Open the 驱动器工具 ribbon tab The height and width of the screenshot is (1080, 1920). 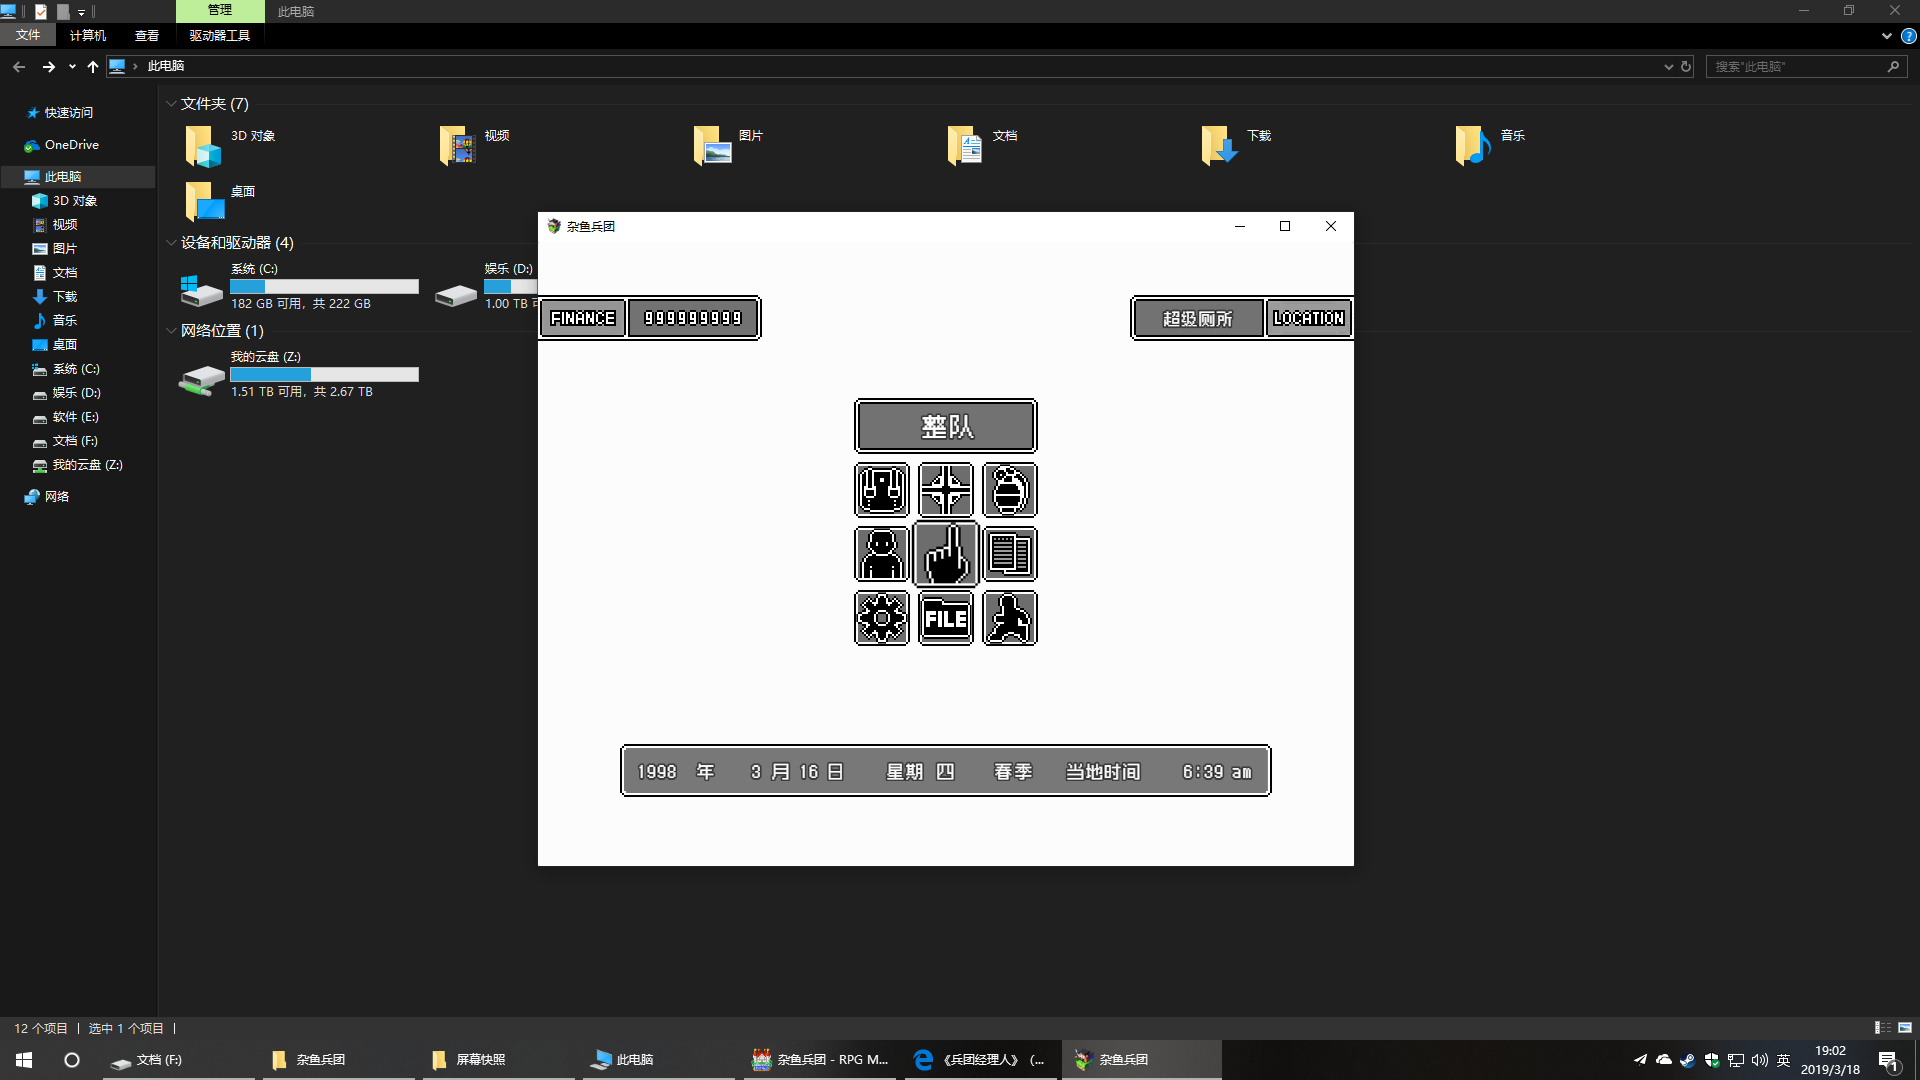[x=220, y=35]
